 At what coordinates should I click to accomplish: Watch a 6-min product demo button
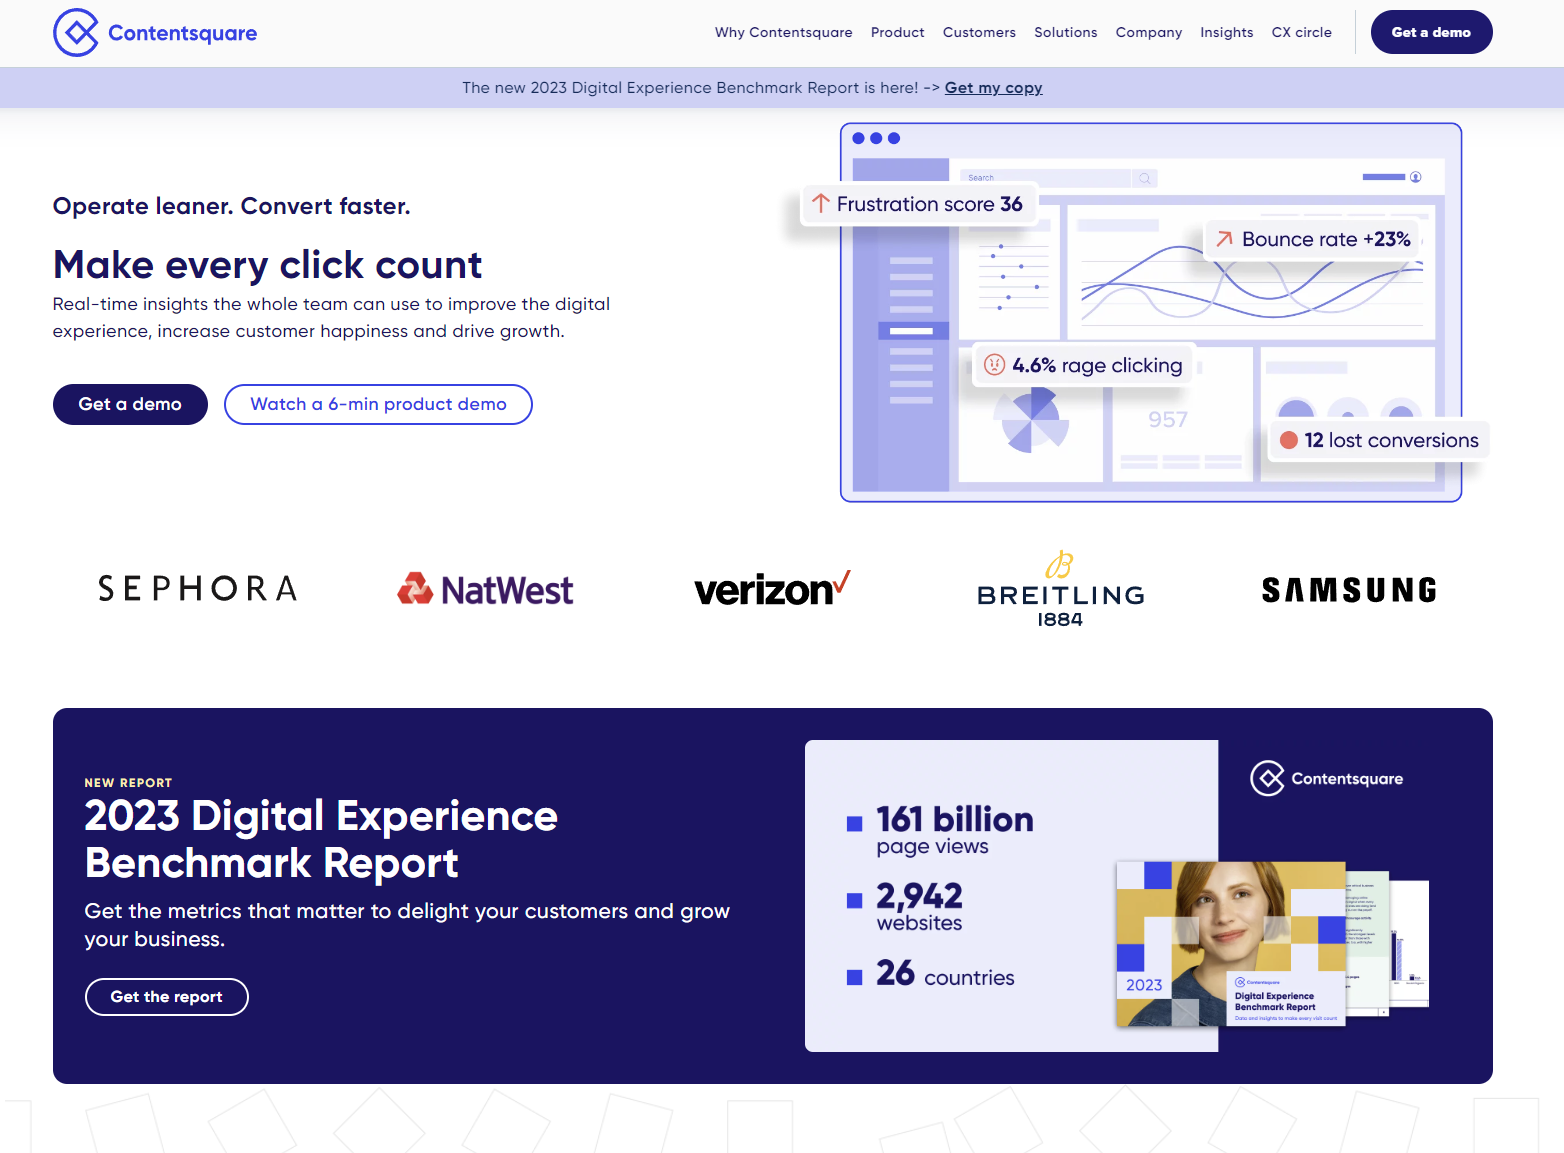click(378, 404)
